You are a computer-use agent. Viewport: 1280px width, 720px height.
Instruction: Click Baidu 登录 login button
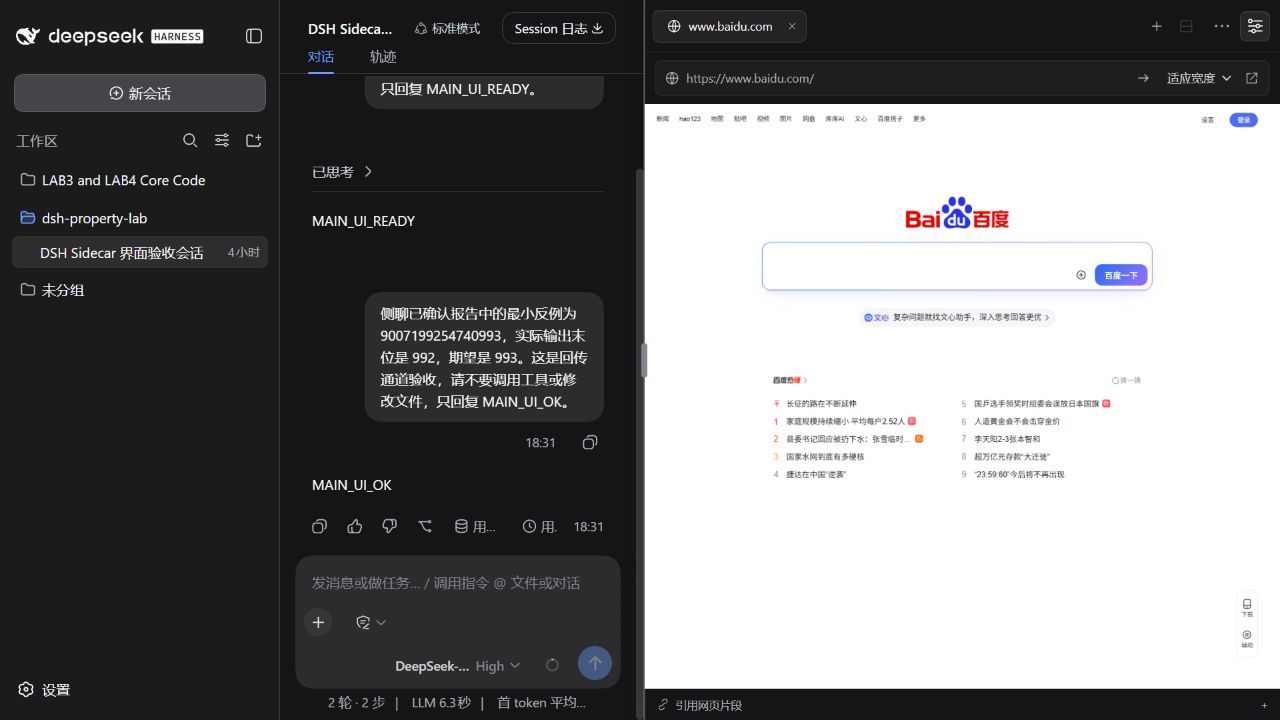(x=1243, y=120)
